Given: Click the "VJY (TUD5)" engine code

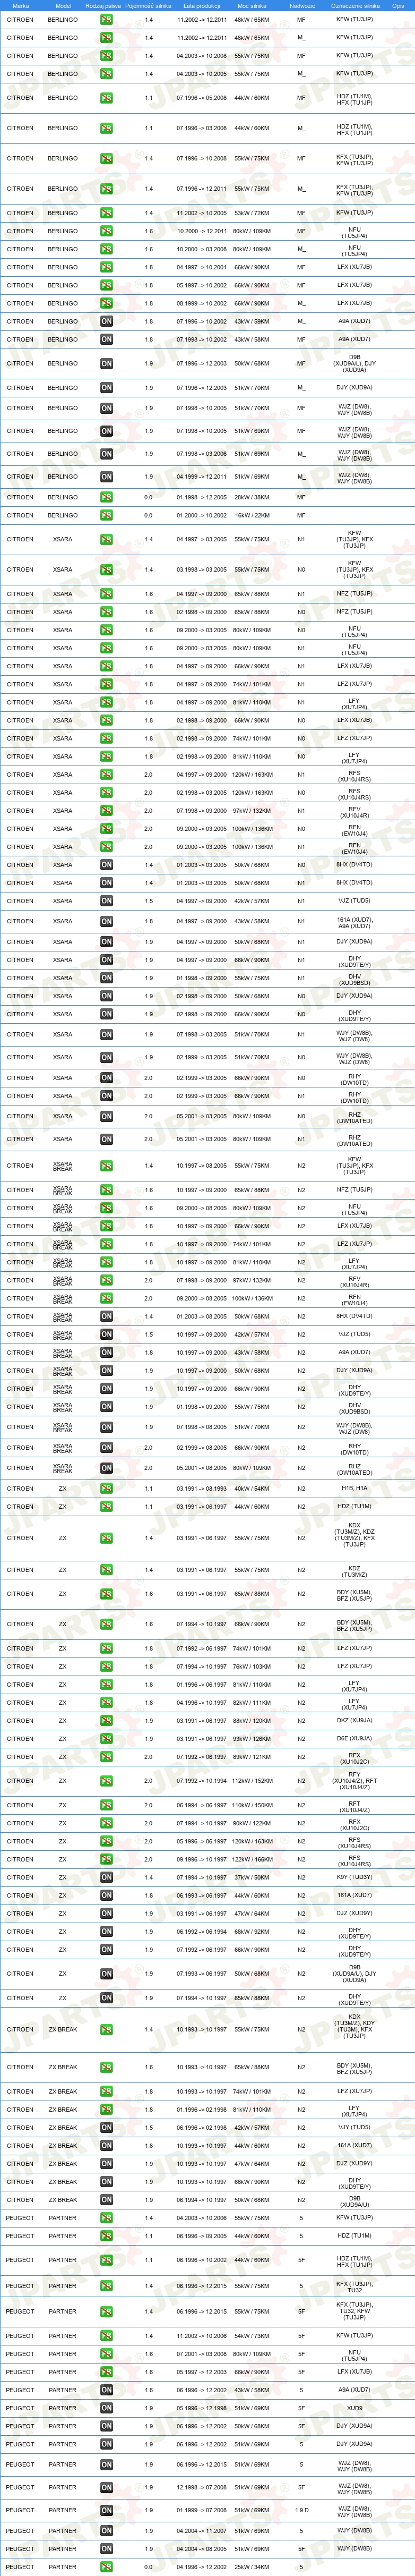Looking at the screenshot, I should click(x=355, y=2128).
